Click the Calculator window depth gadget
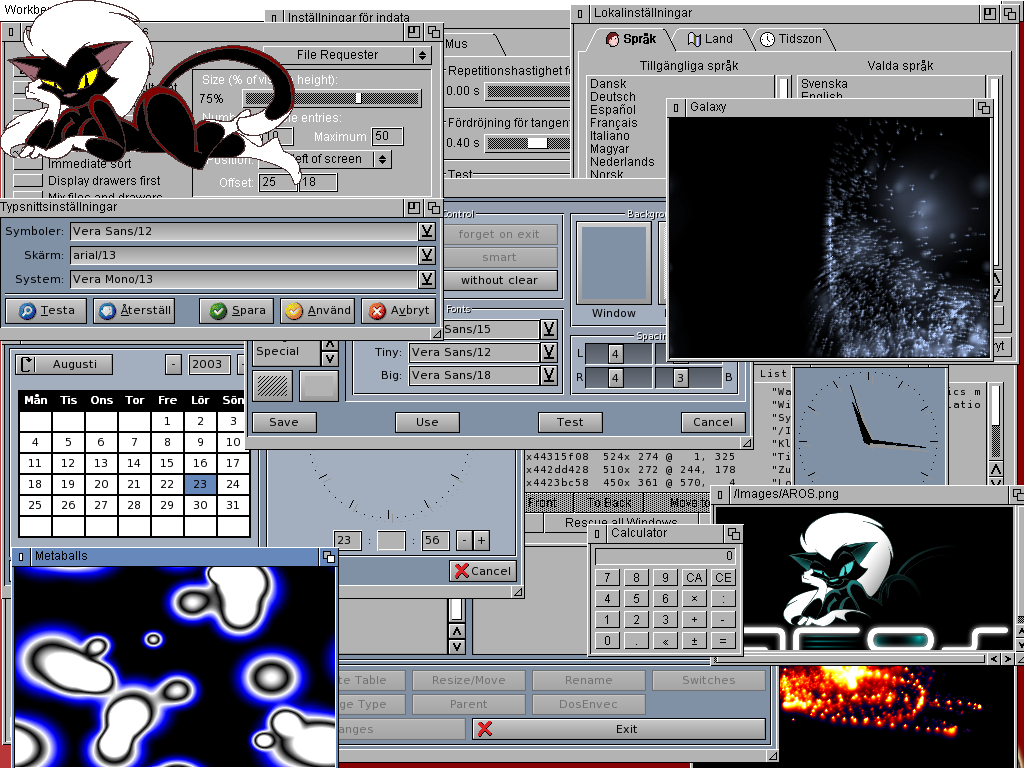Image resolution: width=1024 pixels, height=768 pixels. point(733,534)
